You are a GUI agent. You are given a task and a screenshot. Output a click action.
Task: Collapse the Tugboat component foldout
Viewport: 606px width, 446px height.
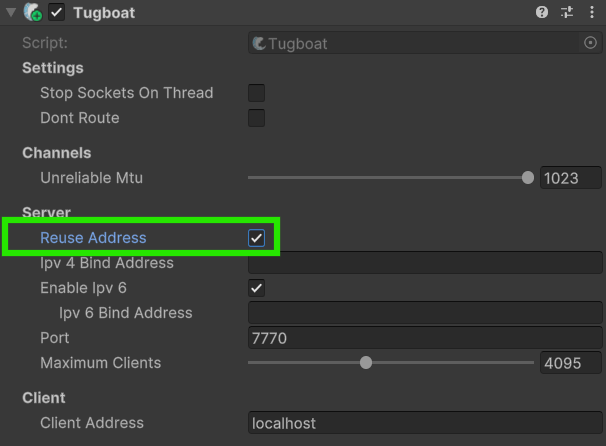click(11, 12)
